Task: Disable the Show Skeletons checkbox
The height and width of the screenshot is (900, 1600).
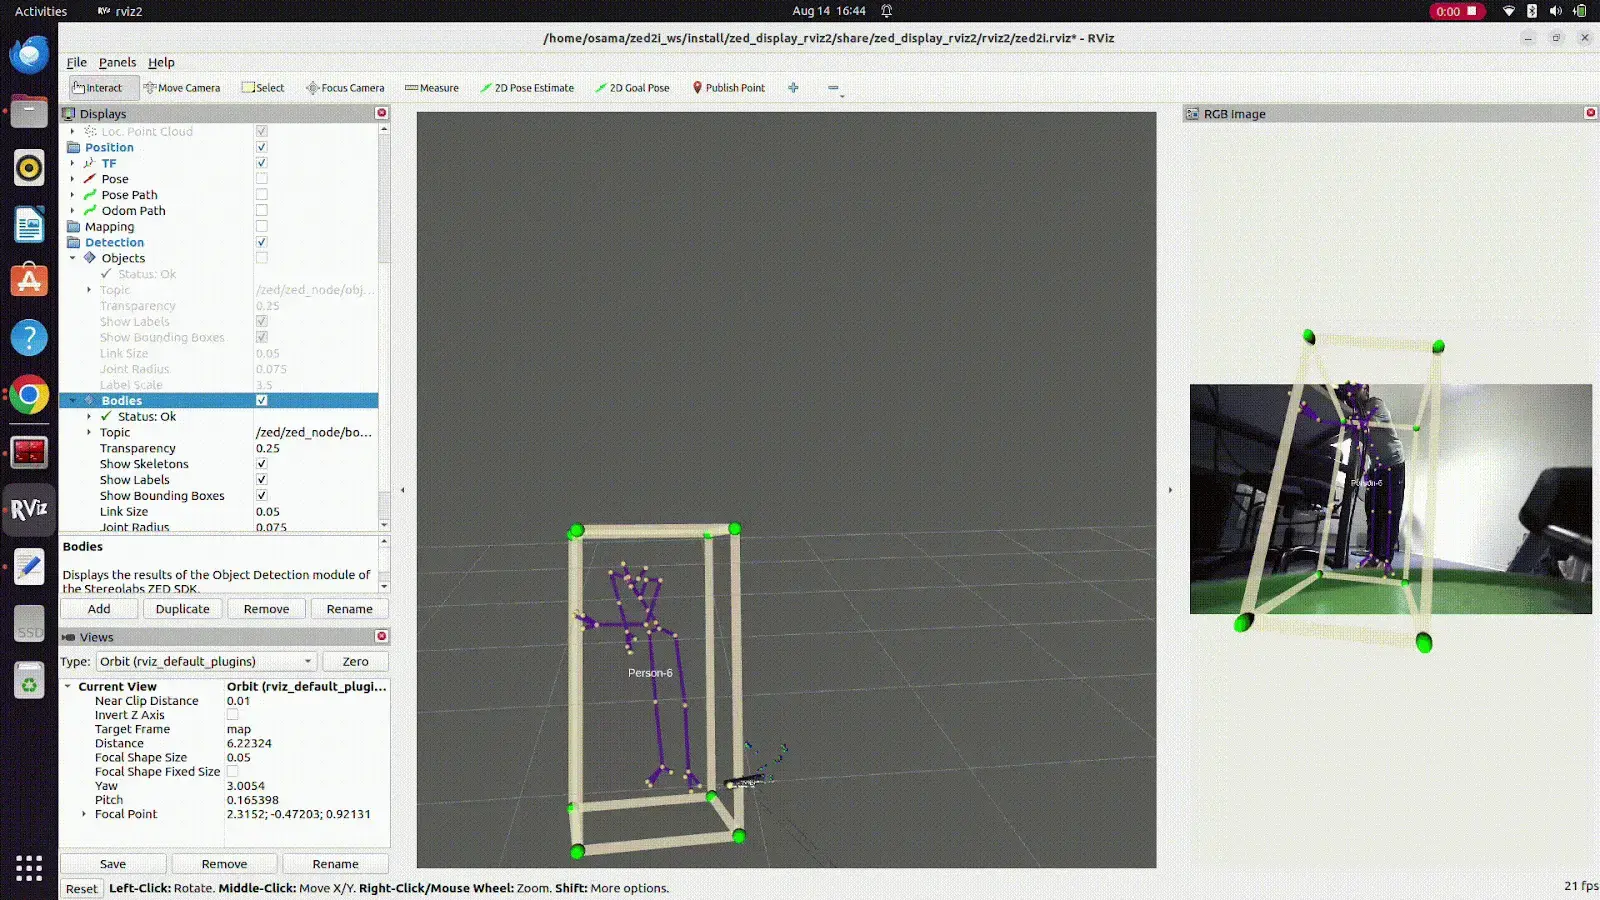Action: point(262,464)
